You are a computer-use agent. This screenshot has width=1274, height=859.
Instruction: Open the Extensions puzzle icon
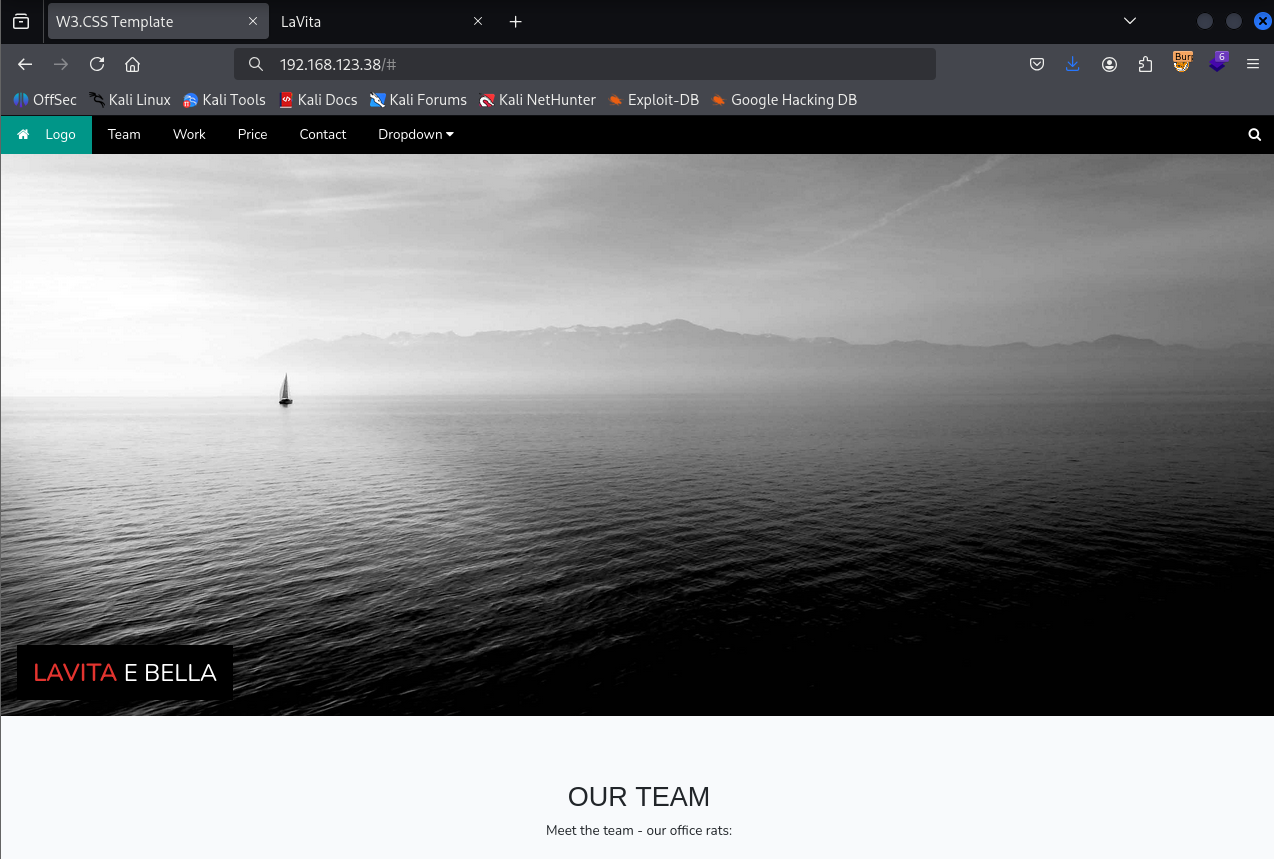(1145, 64)
